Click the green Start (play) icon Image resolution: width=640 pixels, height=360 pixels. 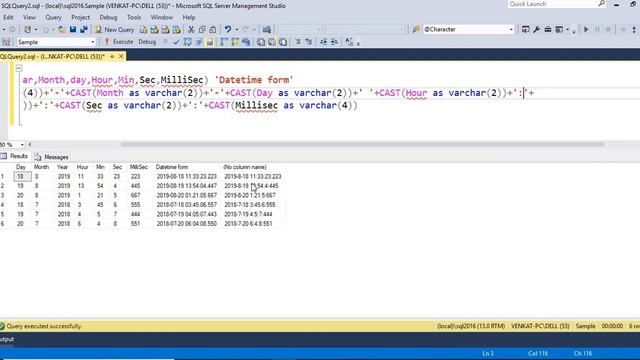click(586, 29)
